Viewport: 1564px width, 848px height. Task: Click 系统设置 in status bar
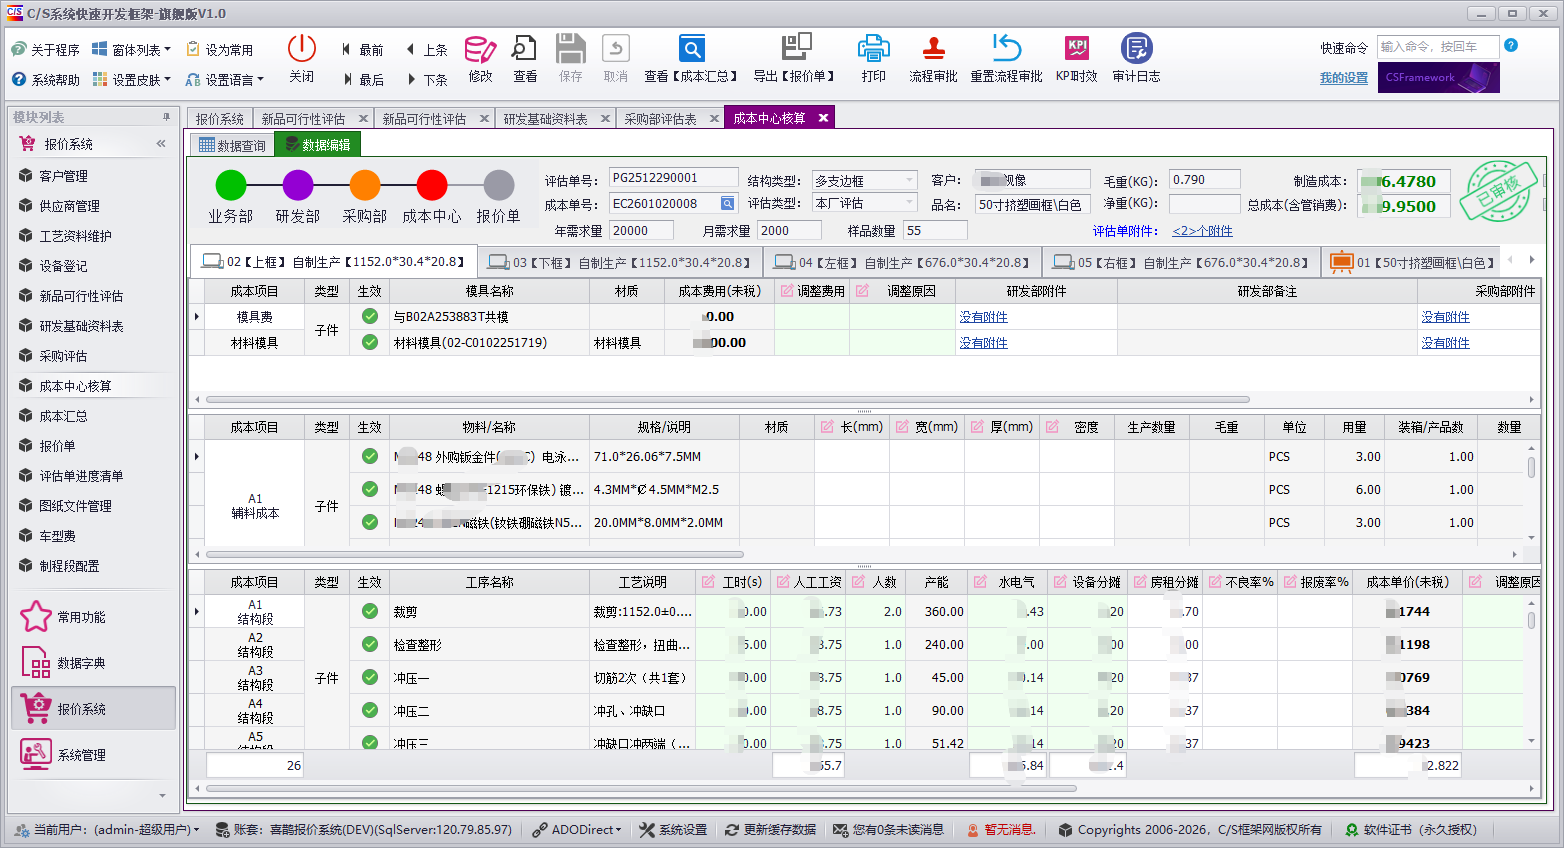click(x=673, y=830)
